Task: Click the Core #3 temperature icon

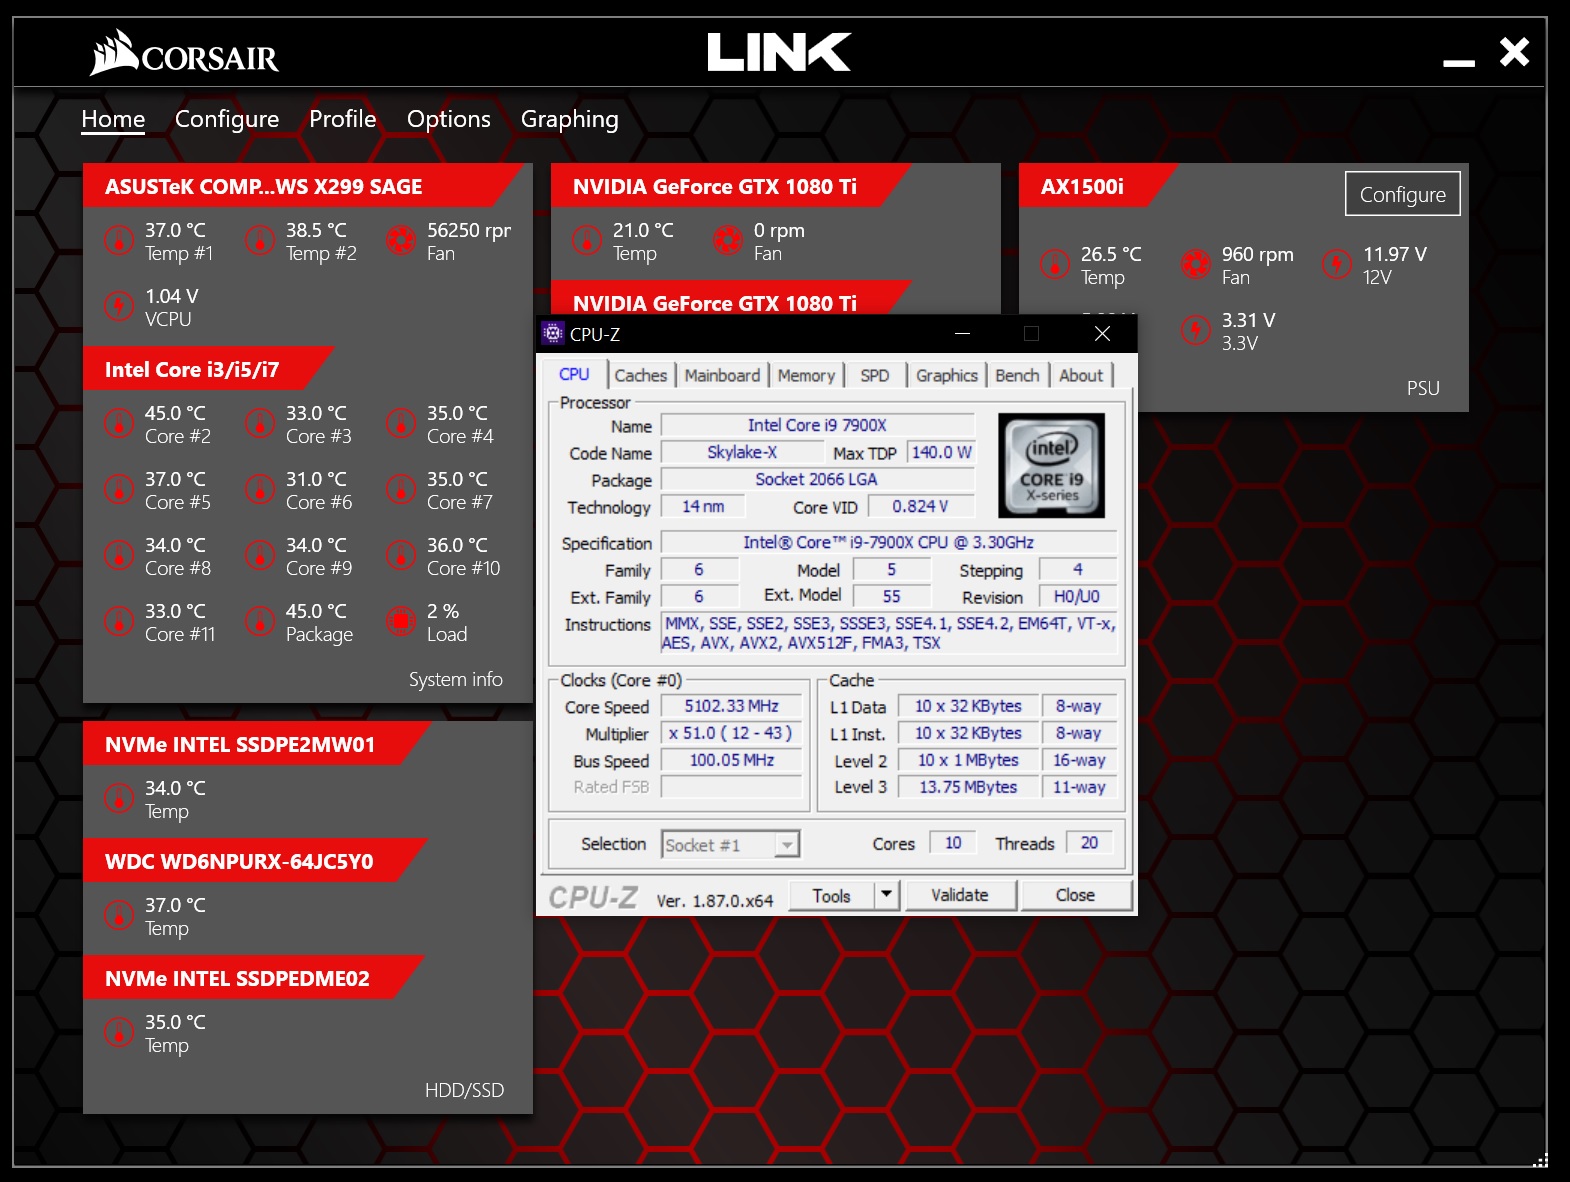Action: [x=260, y=423]
